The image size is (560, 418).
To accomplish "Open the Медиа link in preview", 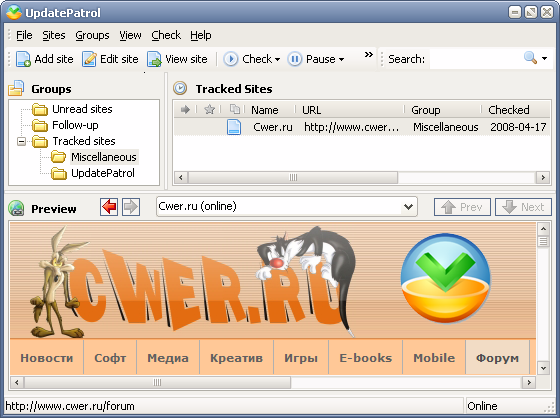I will click(168, 358).
